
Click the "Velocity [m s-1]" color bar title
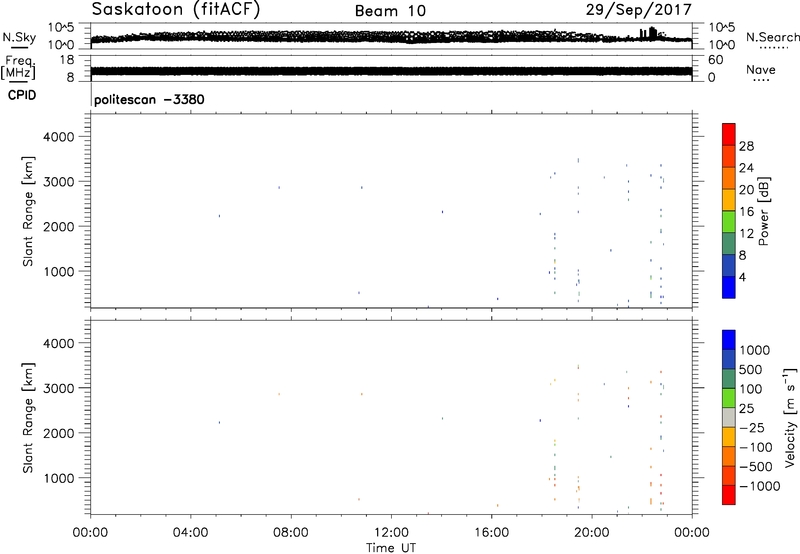pos(790,417)
